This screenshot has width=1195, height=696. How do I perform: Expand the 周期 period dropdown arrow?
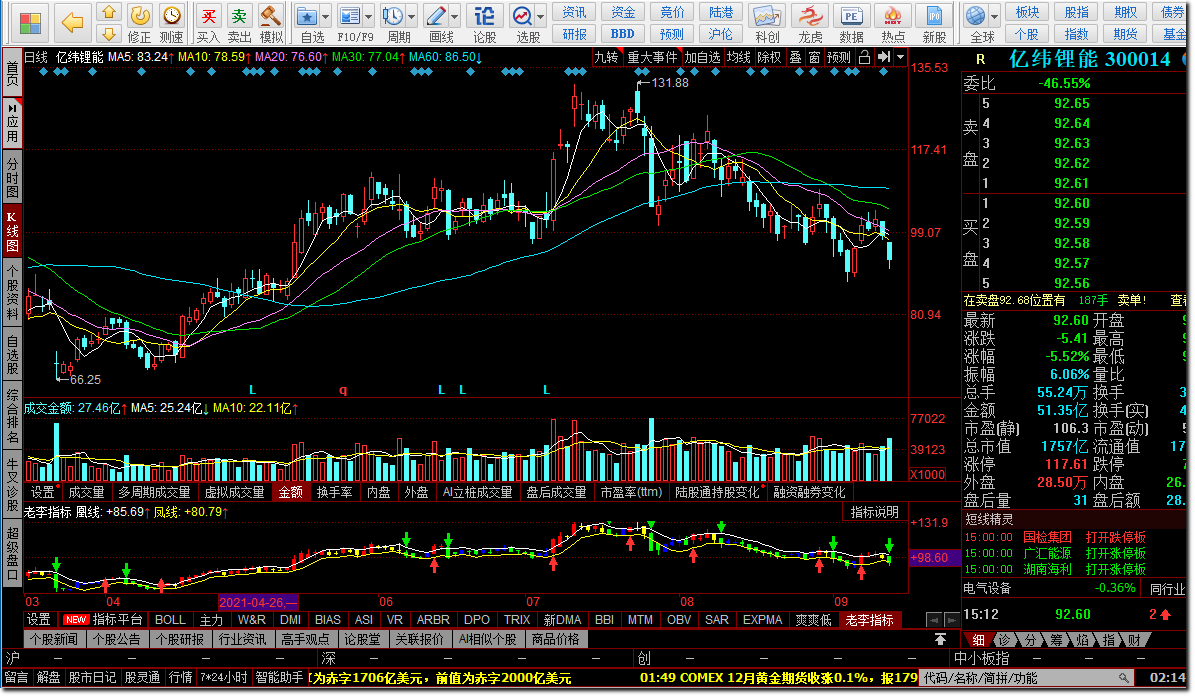pos(412,17)
